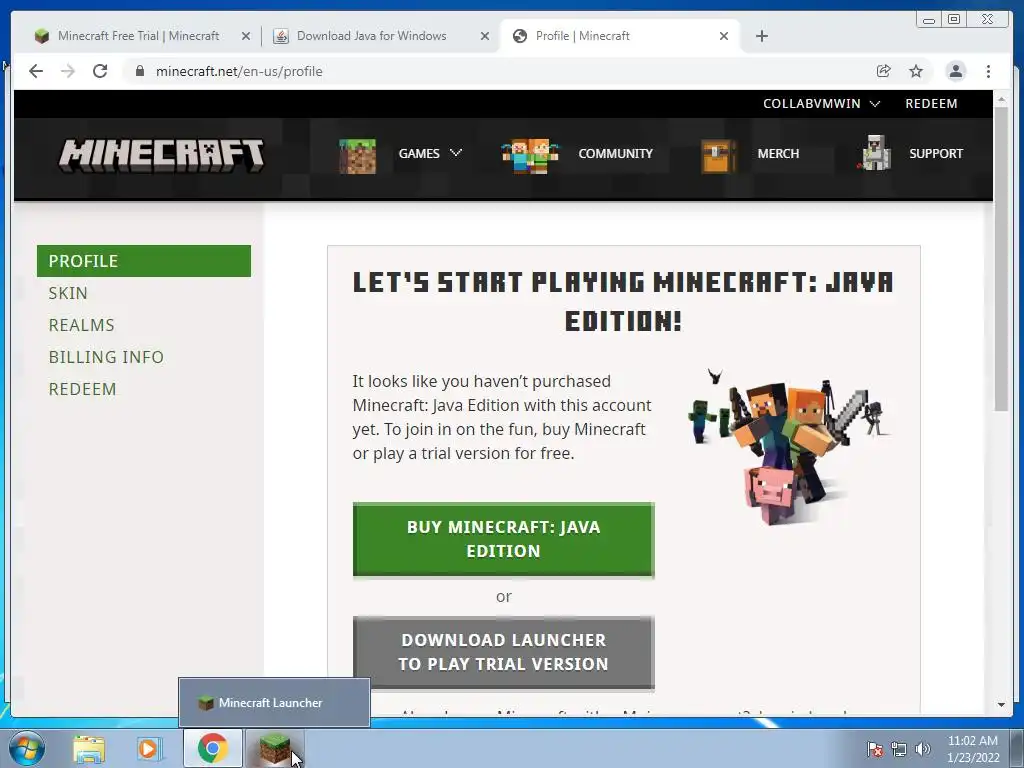1024x768 pixels.
Task: Click the Minecraft characters artwork
Action: (x=788, y=447)
